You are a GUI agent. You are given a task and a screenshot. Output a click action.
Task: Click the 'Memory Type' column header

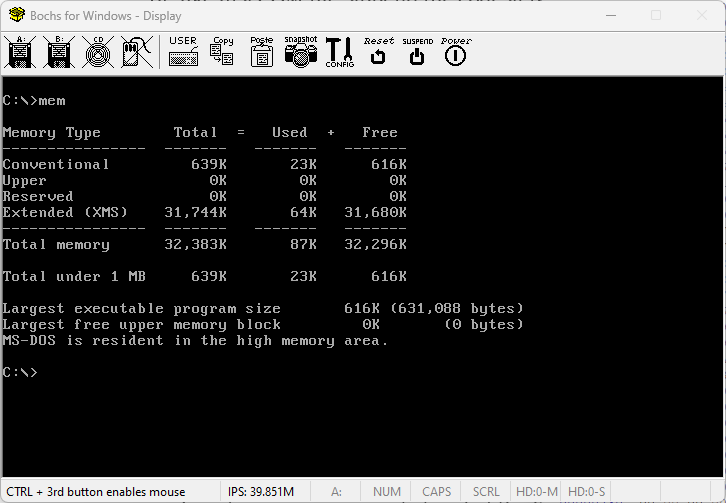point(51,133)
